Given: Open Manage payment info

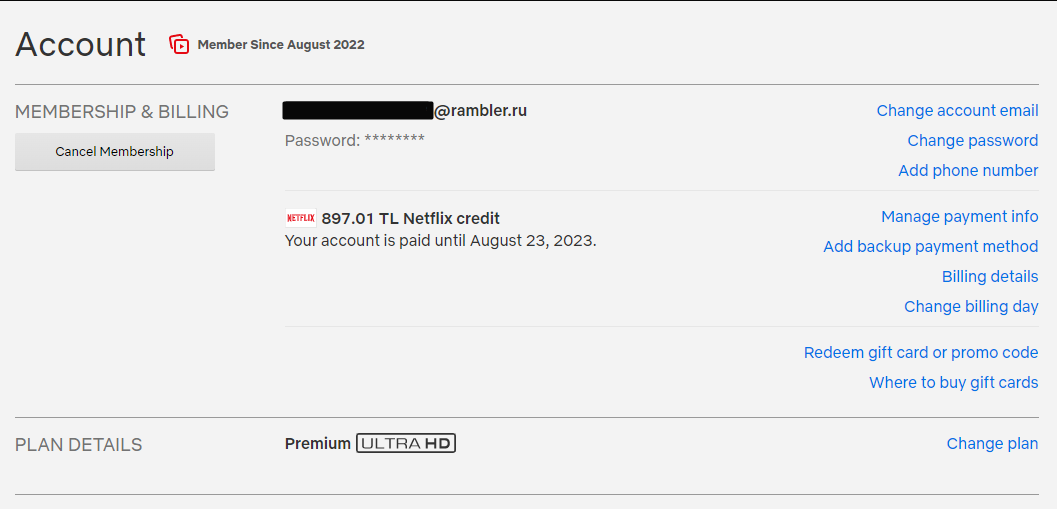Looking at the screenshot, I should 960,216.
